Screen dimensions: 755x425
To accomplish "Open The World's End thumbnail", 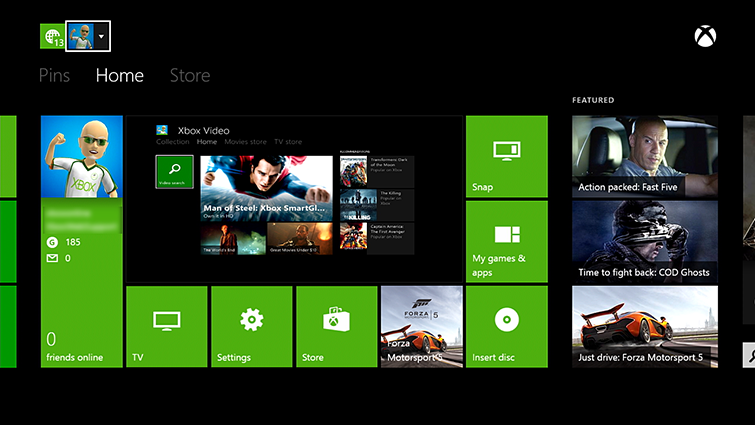I will 233,239.
